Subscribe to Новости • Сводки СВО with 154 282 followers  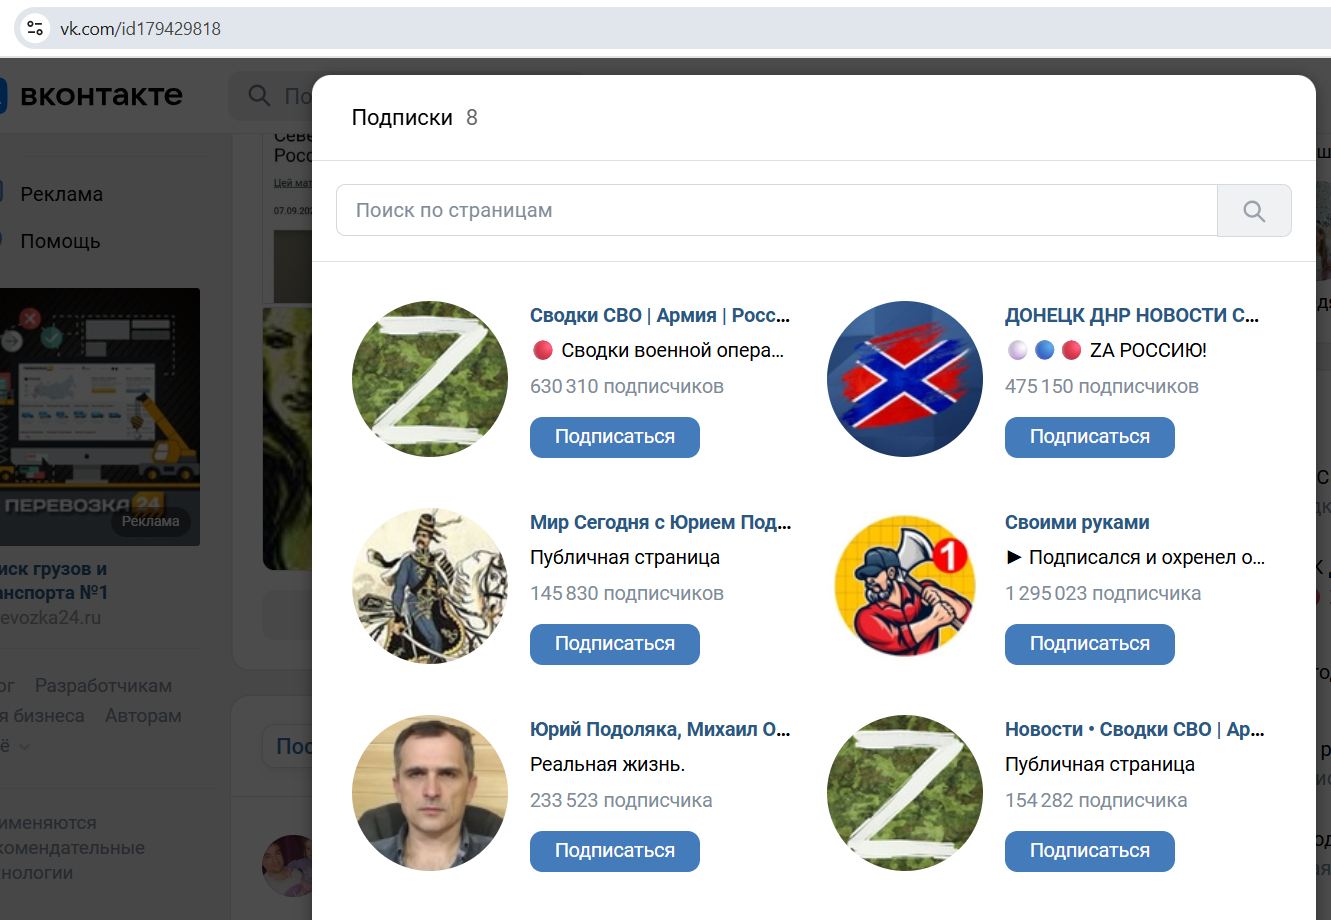pos(1090,851)
